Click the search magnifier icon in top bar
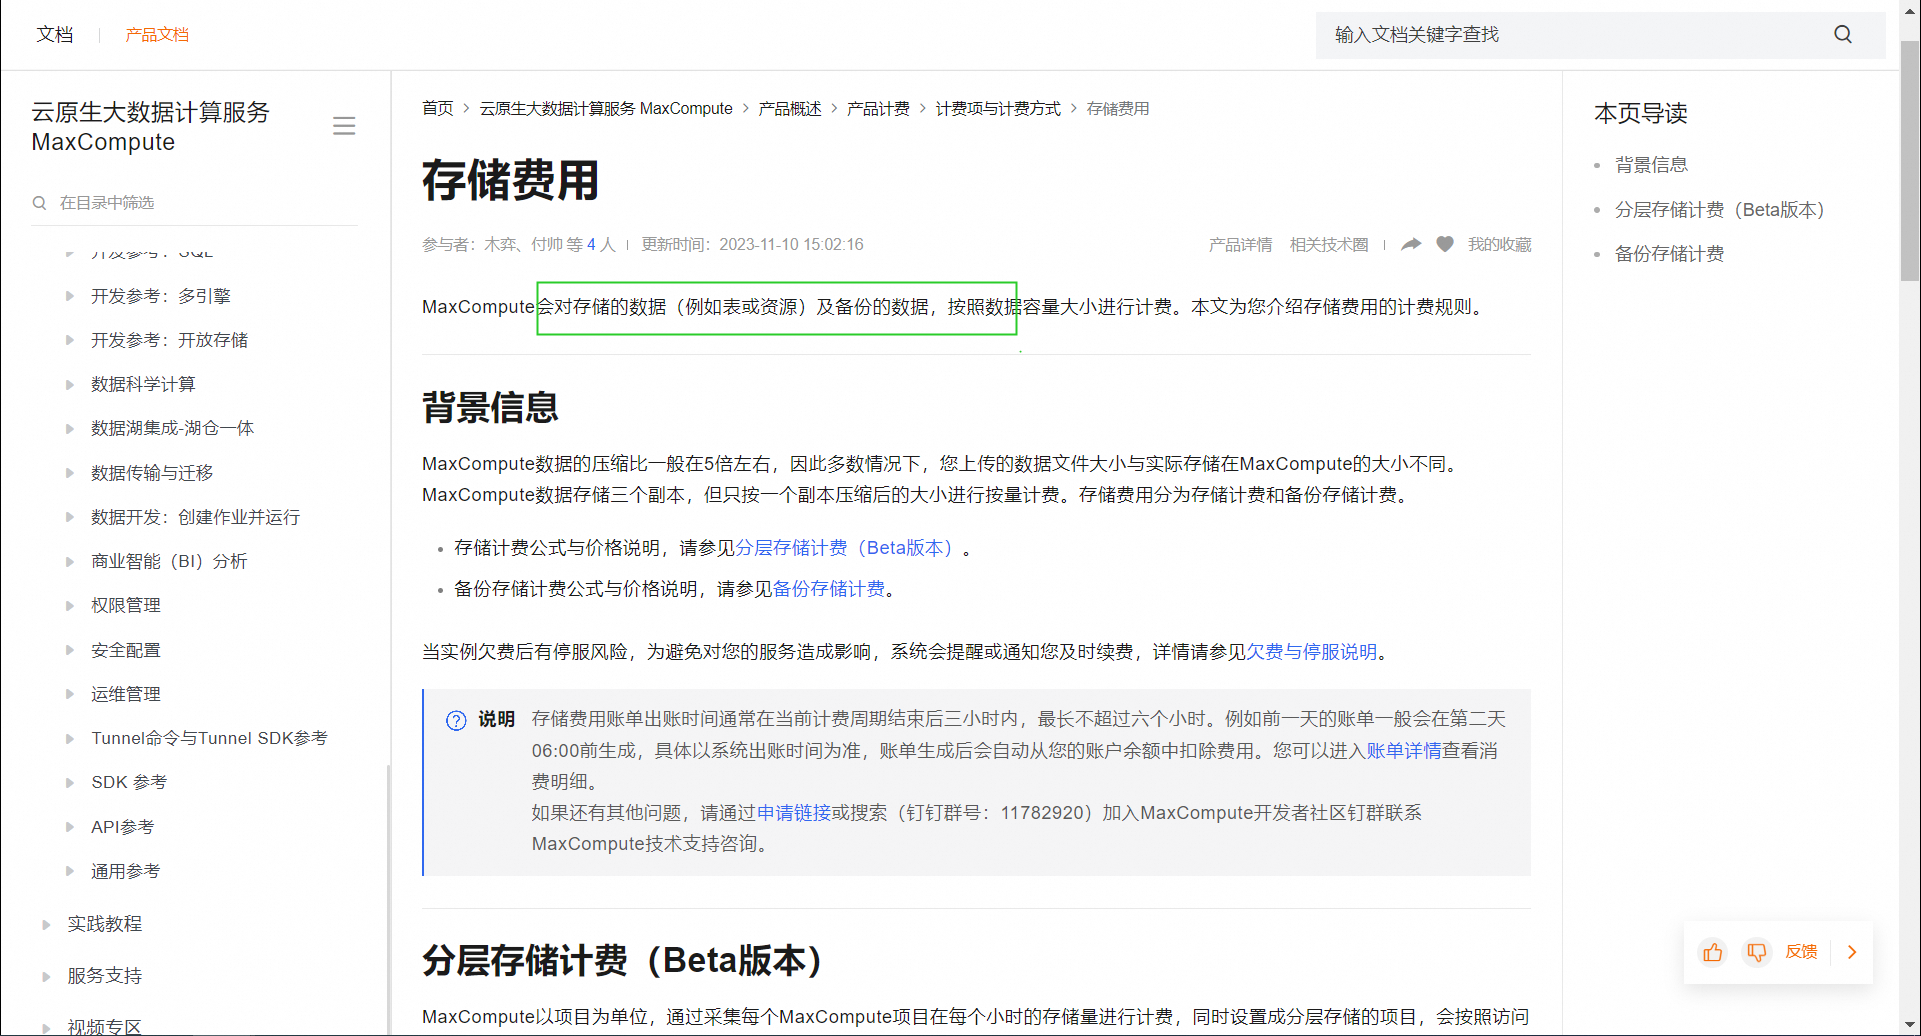1921x1036 pixels. click(x=1843, y=35)
